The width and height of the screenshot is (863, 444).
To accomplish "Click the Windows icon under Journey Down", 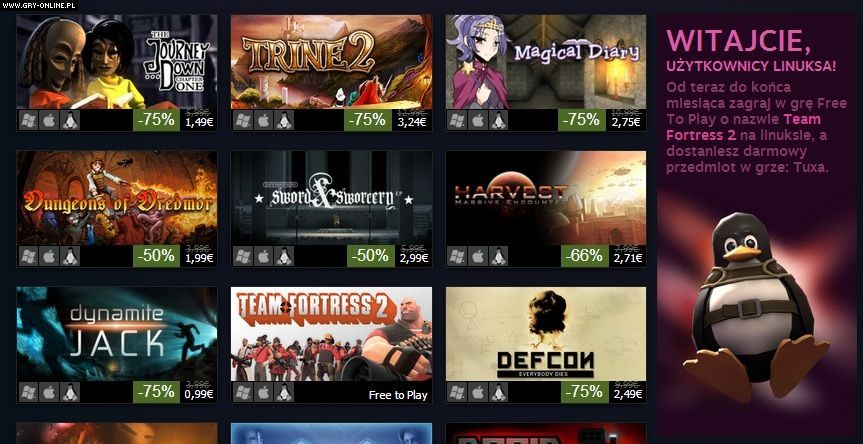I will coord(29,120).
